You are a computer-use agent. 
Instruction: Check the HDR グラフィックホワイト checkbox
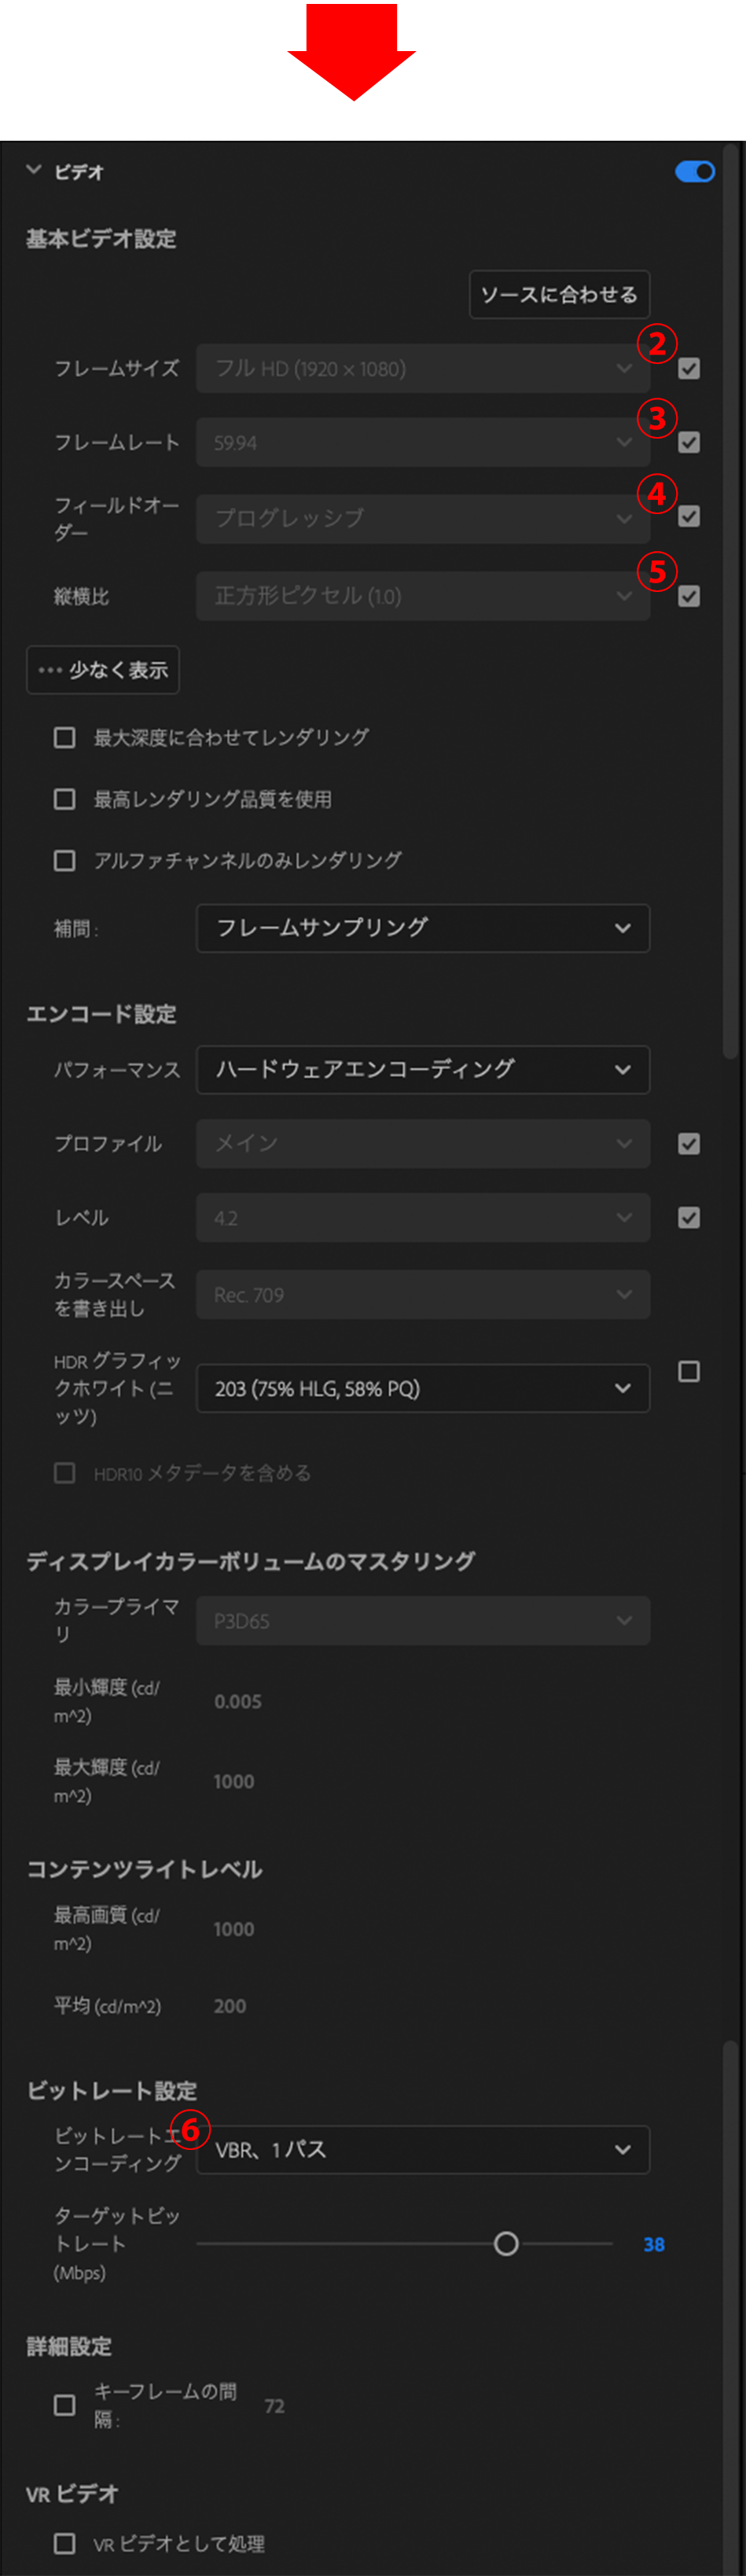pos(689,1372)
